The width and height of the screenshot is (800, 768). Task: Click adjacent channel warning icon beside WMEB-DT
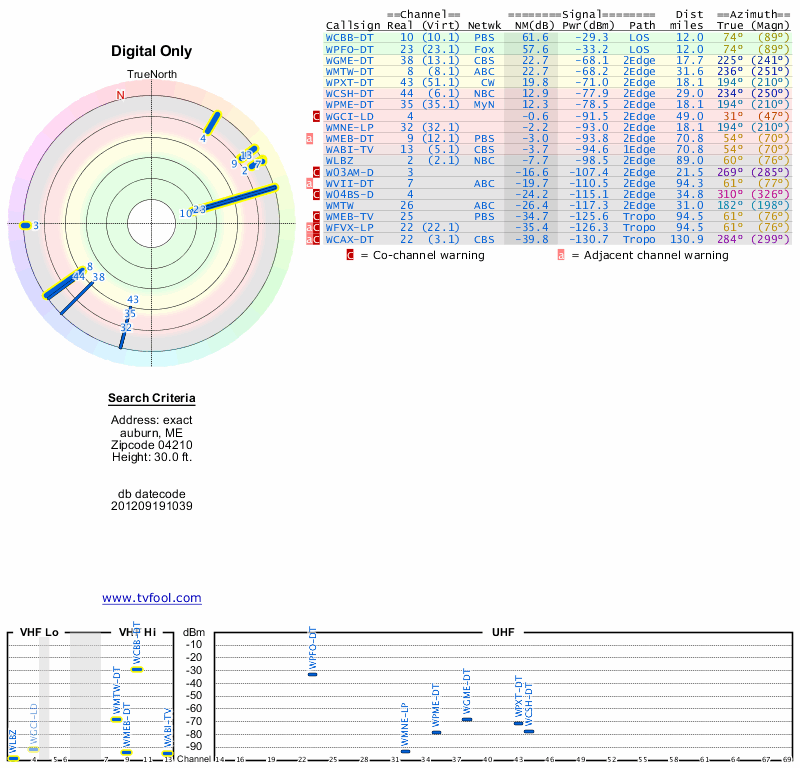tap(309, 139)
